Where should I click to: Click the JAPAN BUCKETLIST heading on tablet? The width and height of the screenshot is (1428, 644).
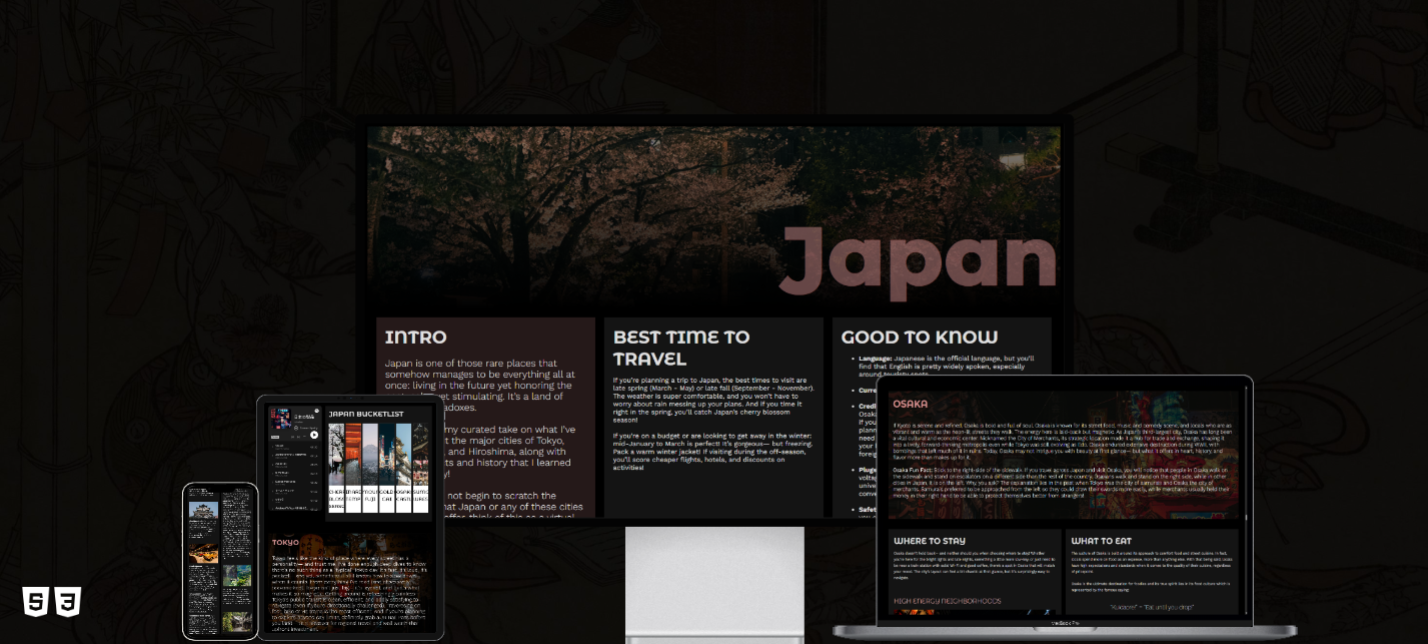366,414
